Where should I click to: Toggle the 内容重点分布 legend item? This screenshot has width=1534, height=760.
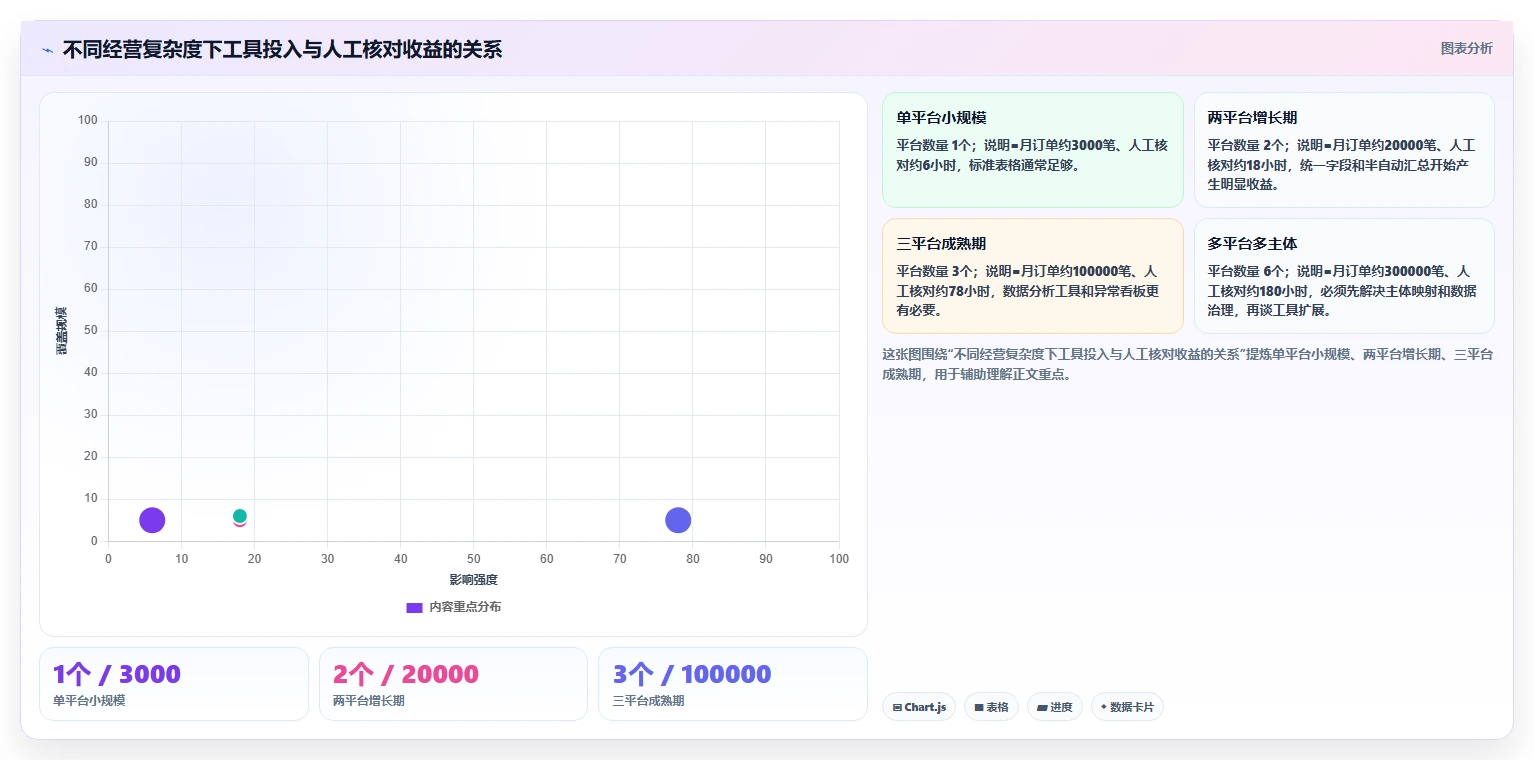click(x=453, y=607)
